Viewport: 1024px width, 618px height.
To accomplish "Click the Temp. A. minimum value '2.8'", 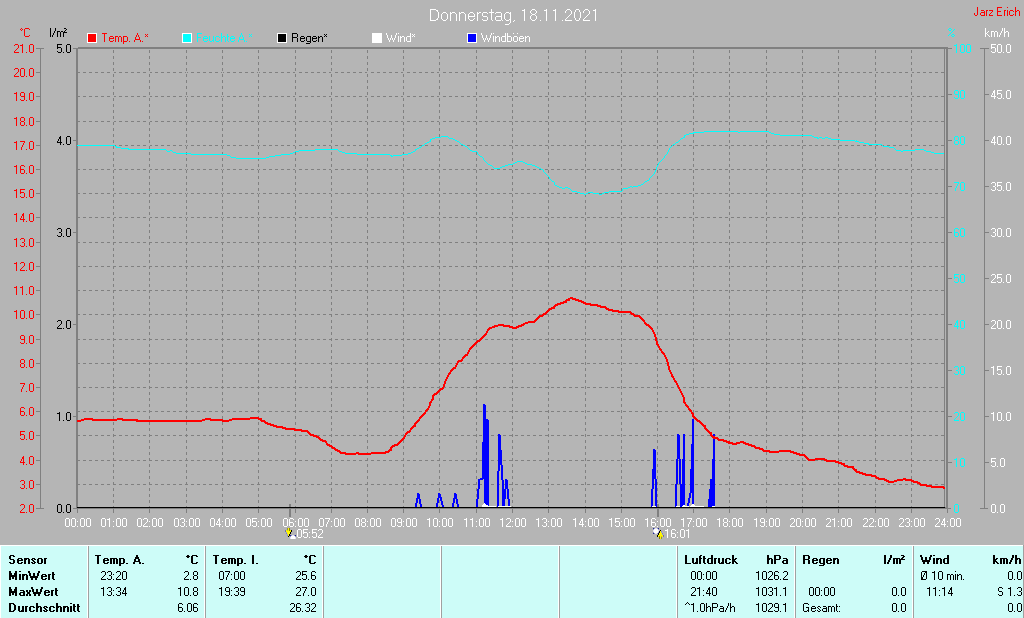I will [191, 576].
